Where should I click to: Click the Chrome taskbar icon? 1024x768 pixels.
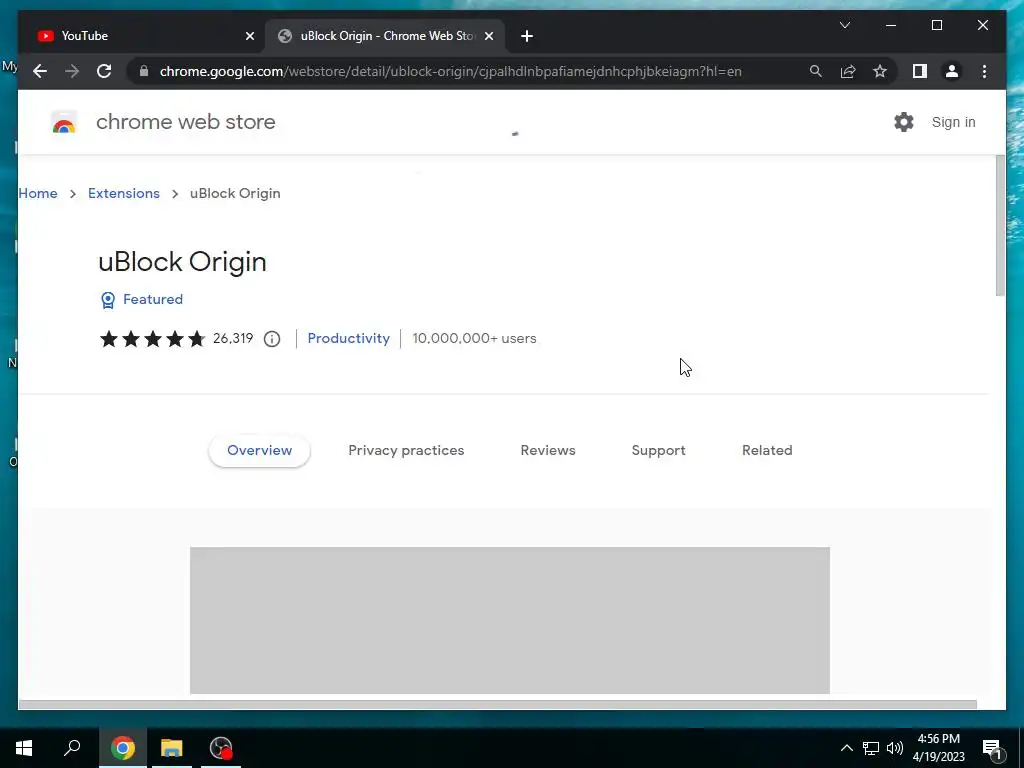click(x=122, y=748)
